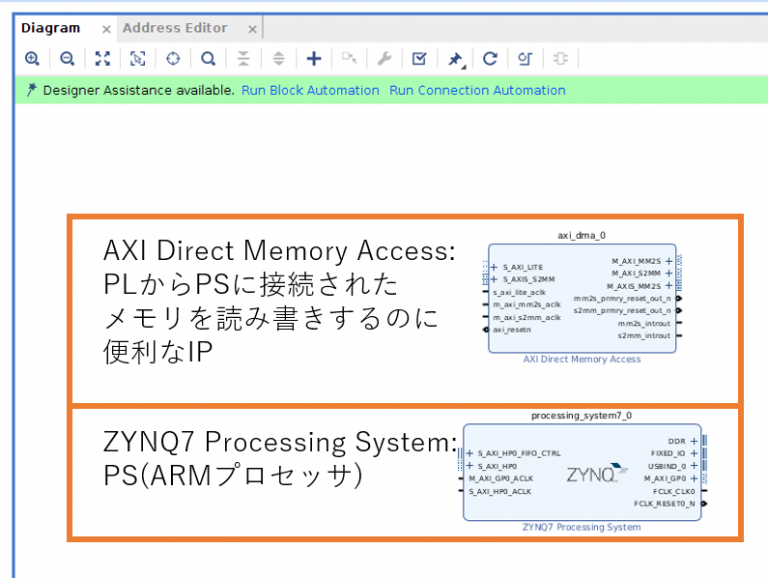Expand the S_AXI_LITE port on axi_dma_0
The image size is (768, 578).
pyautogui.click(x=495, y=267)
